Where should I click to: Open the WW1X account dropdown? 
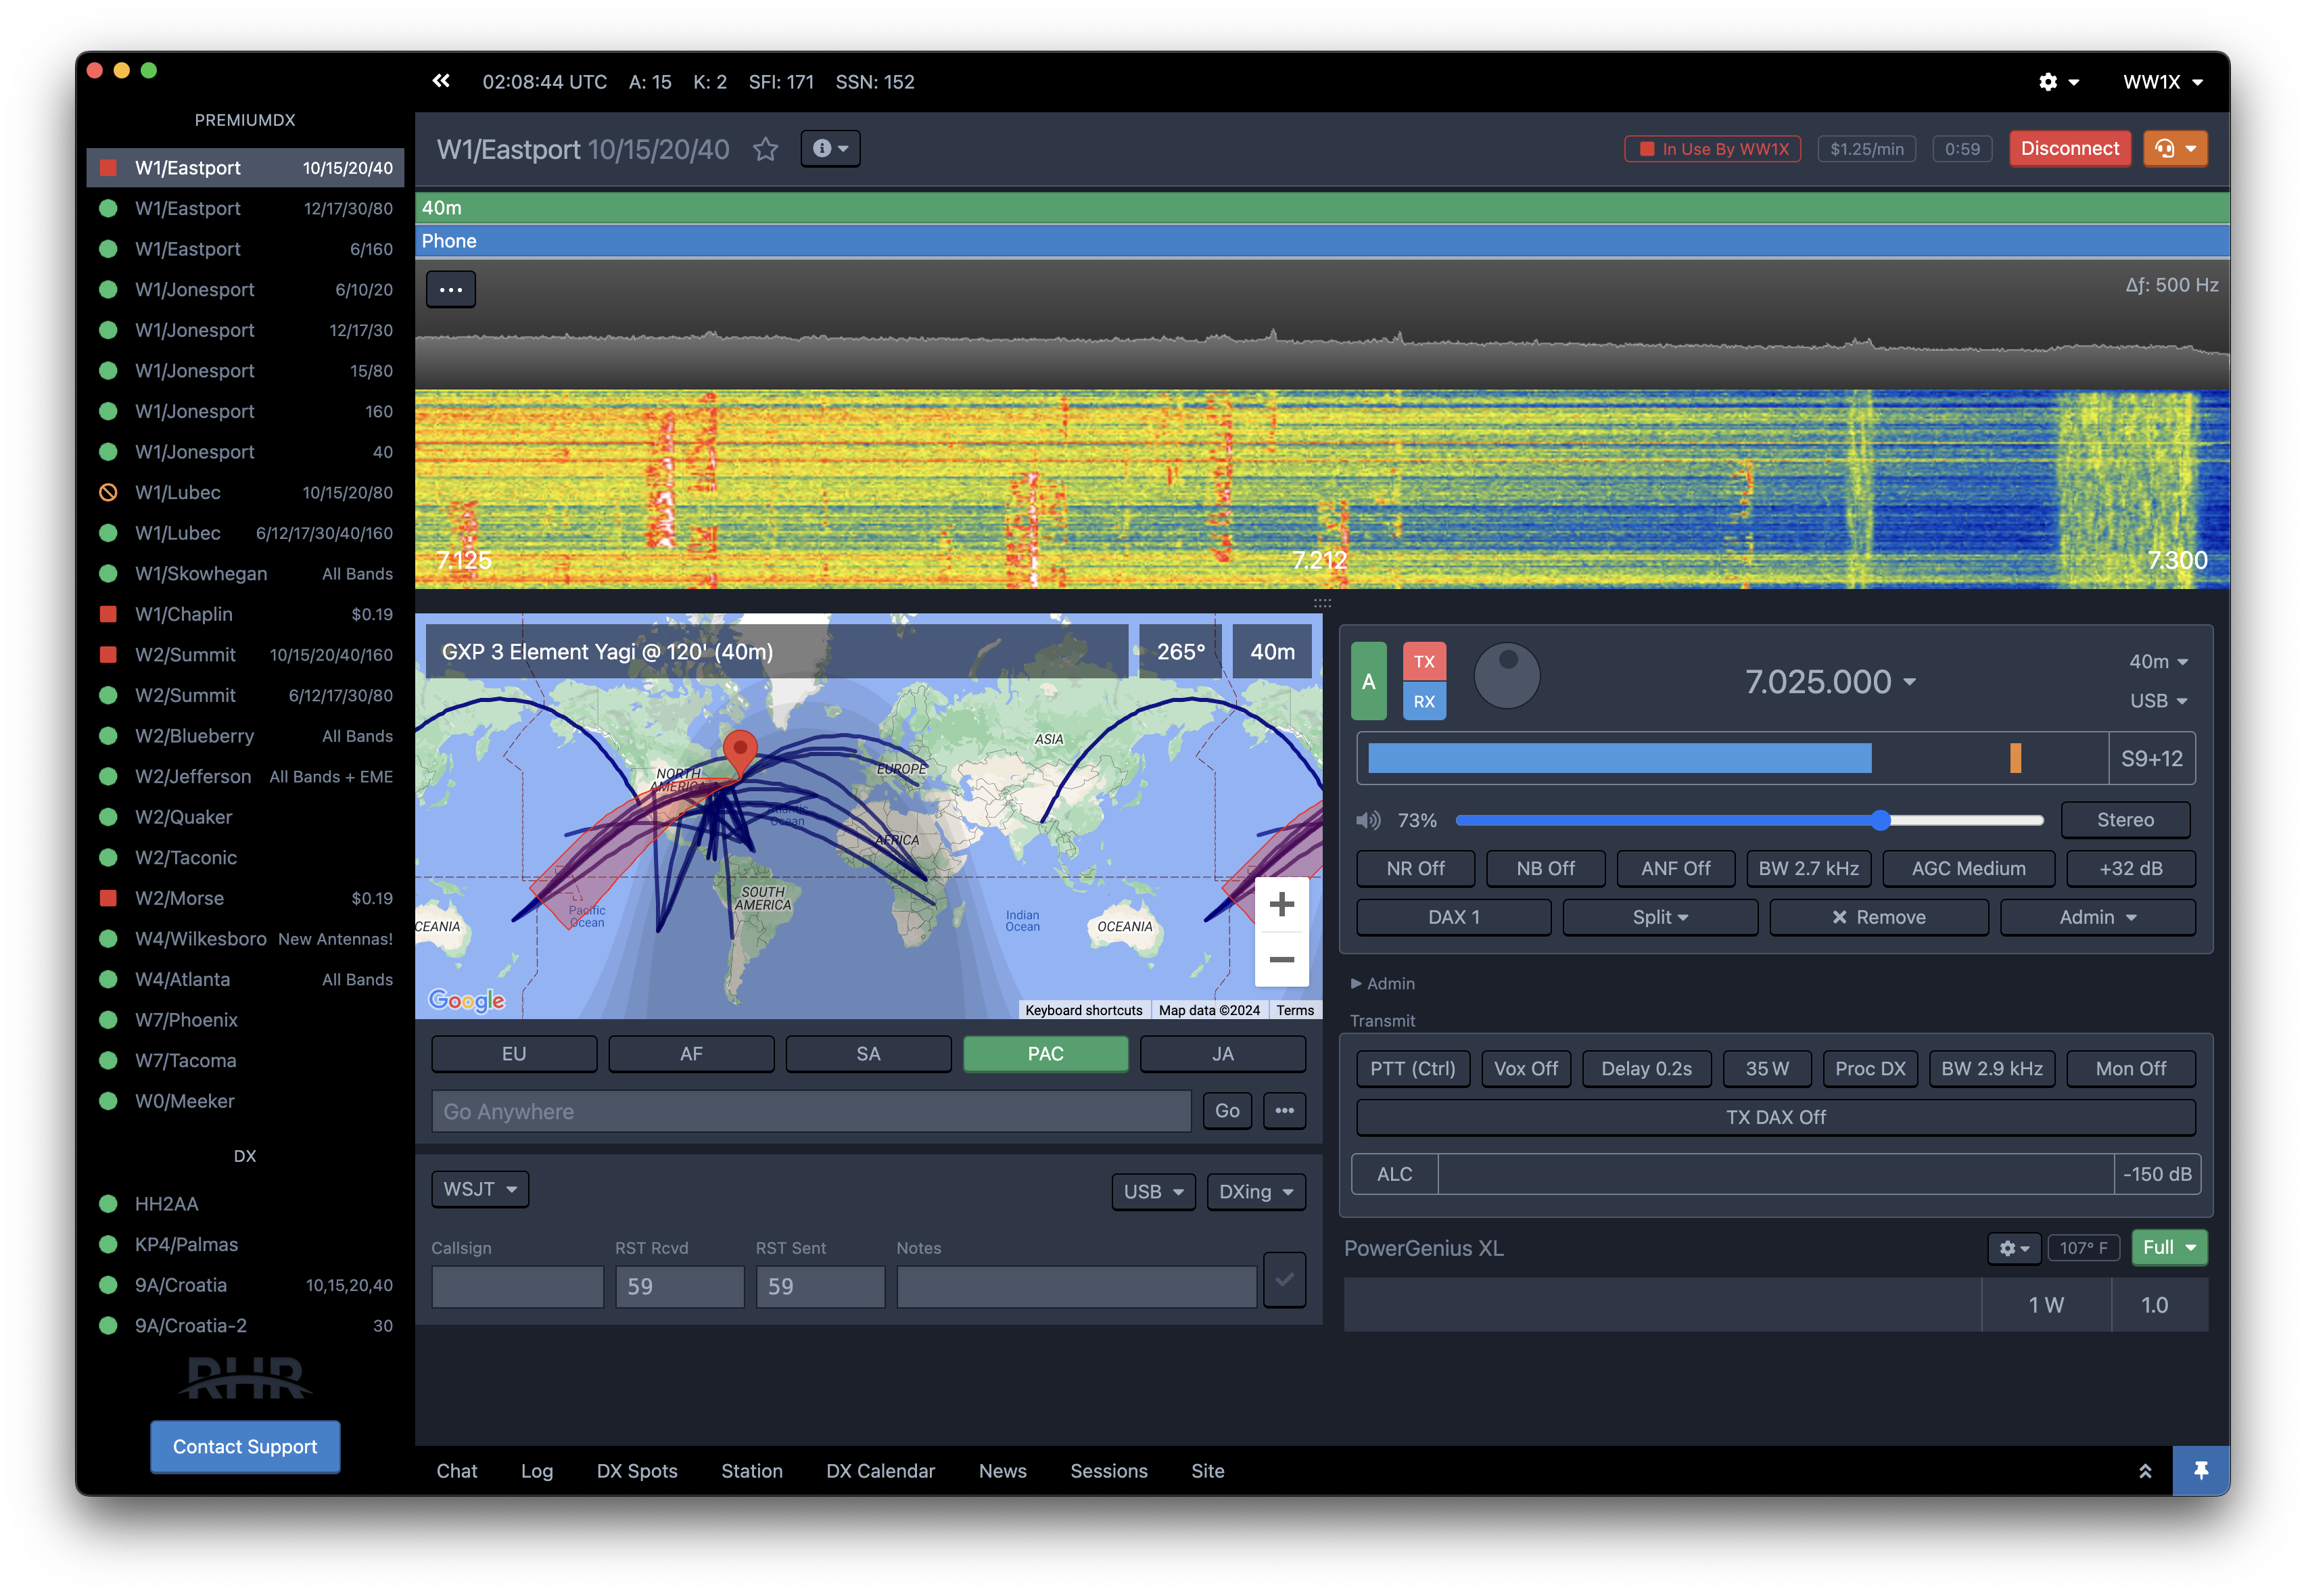2163,82
